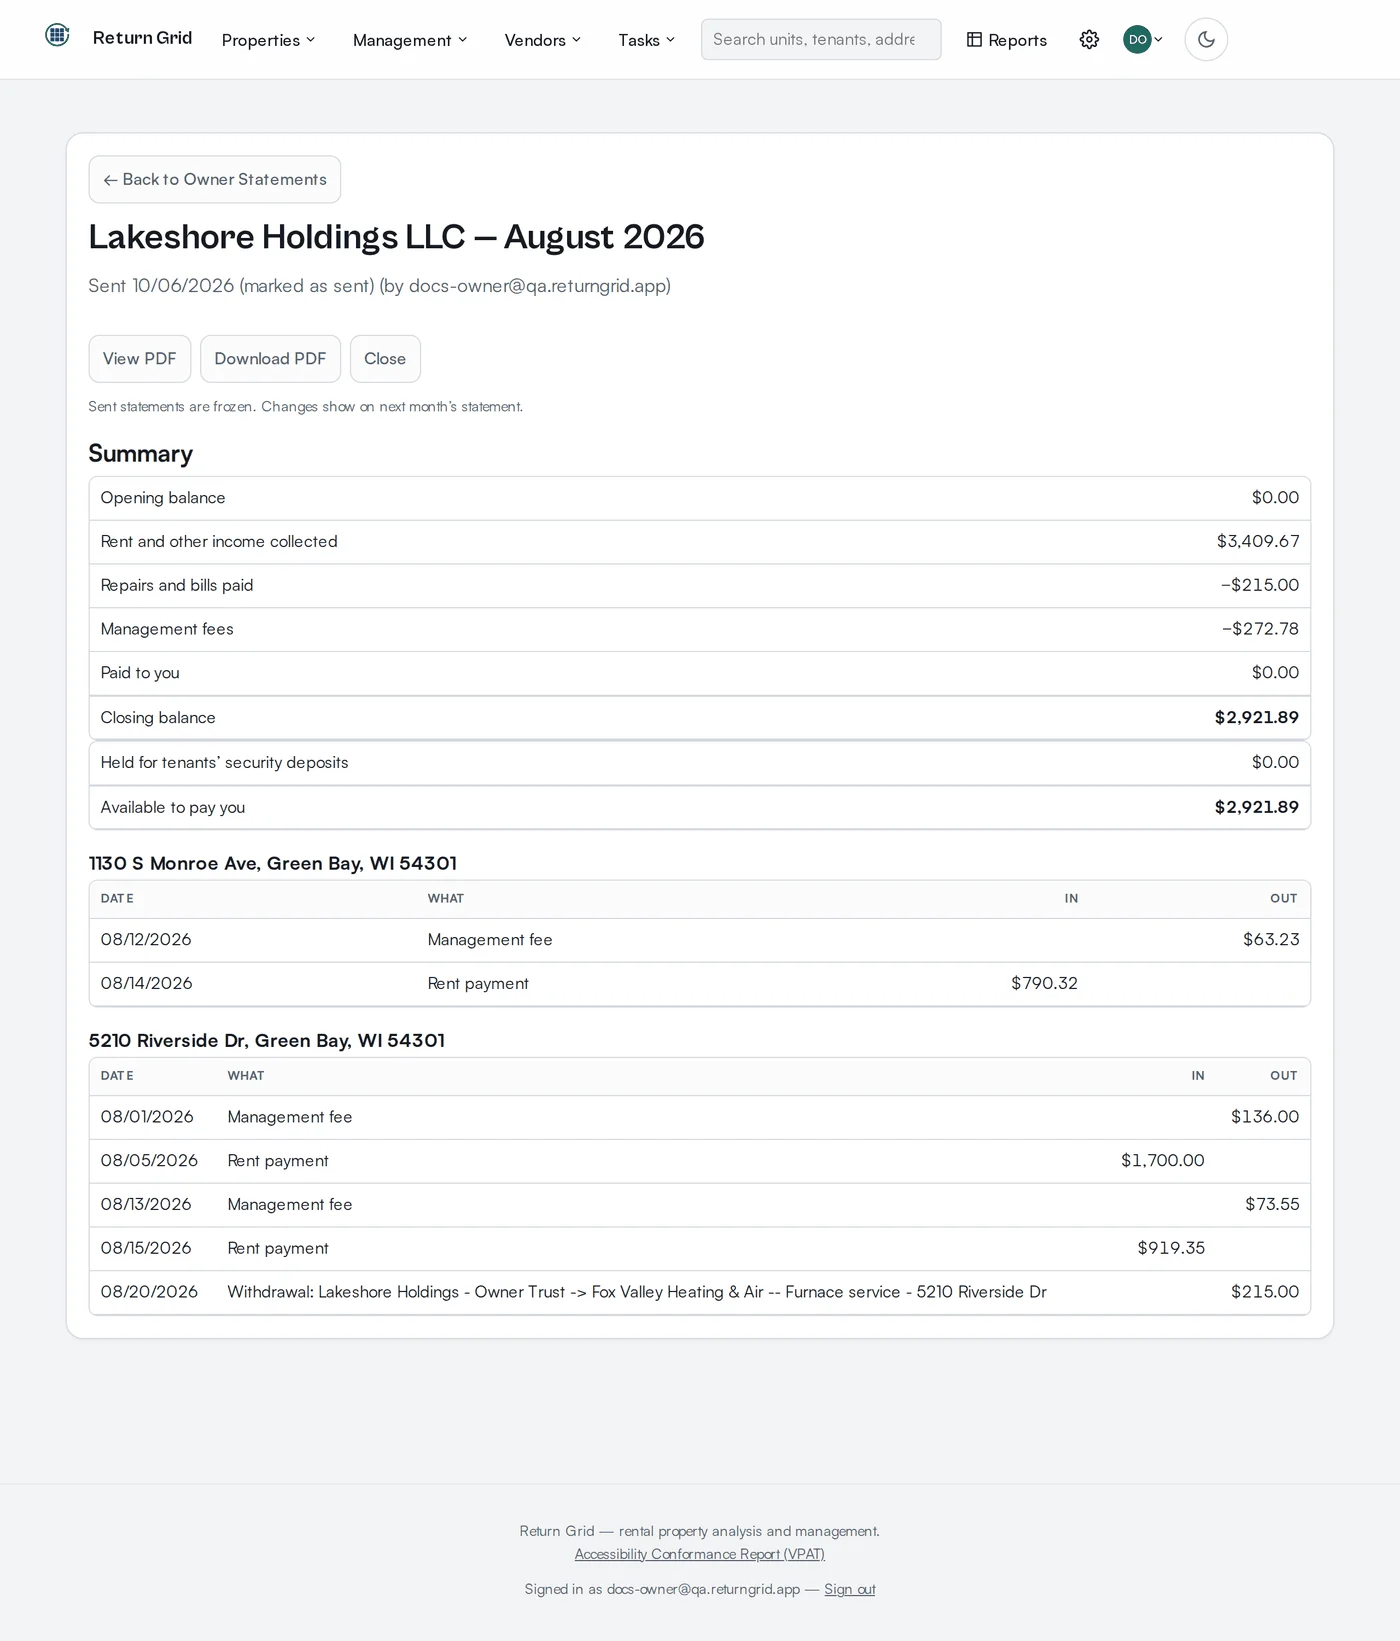
Task: Click the 08/13/2026 date cell
Action: pos(146,1204)
